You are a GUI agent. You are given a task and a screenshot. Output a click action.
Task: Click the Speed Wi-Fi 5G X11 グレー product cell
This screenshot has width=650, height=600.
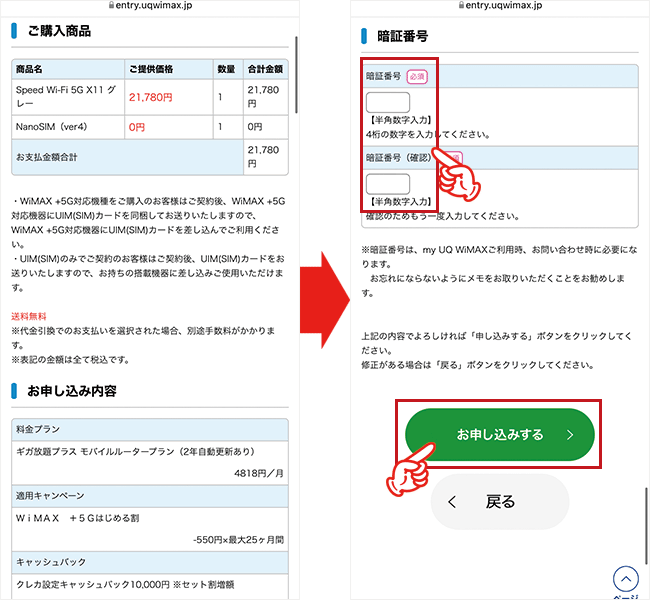pos(68,97)
